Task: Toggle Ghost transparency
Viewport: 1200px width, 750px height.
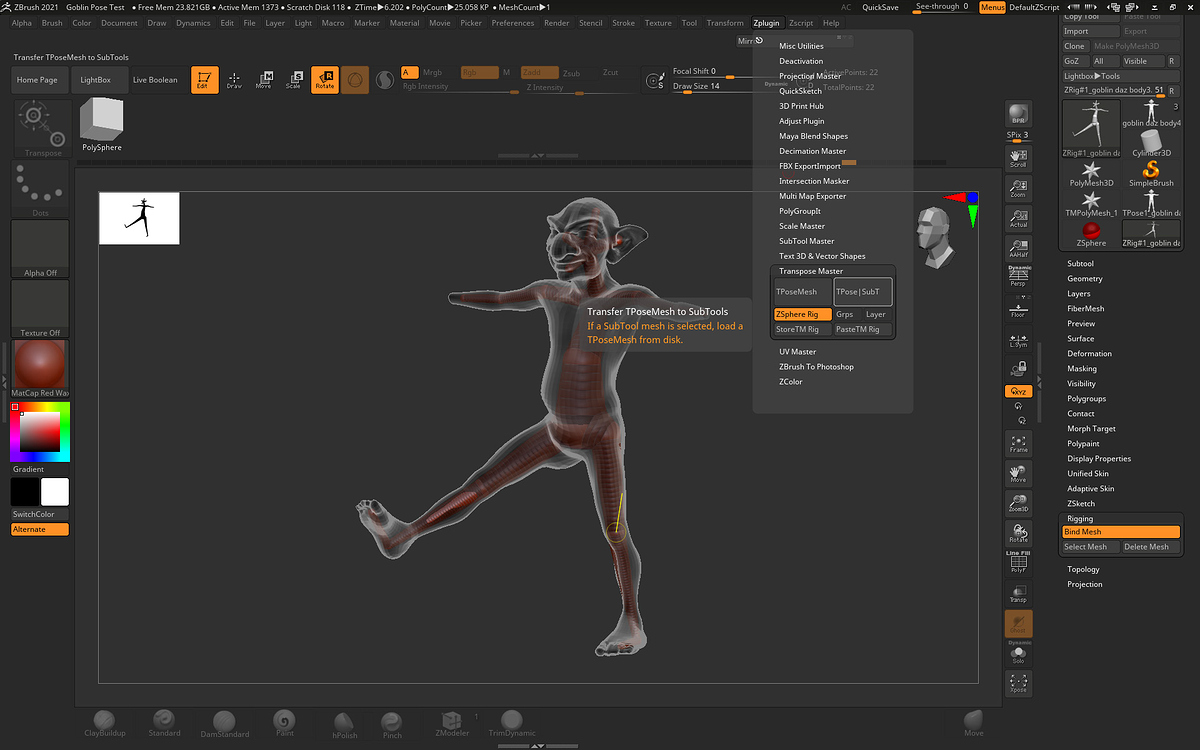Action: [x=1018, y=624]
